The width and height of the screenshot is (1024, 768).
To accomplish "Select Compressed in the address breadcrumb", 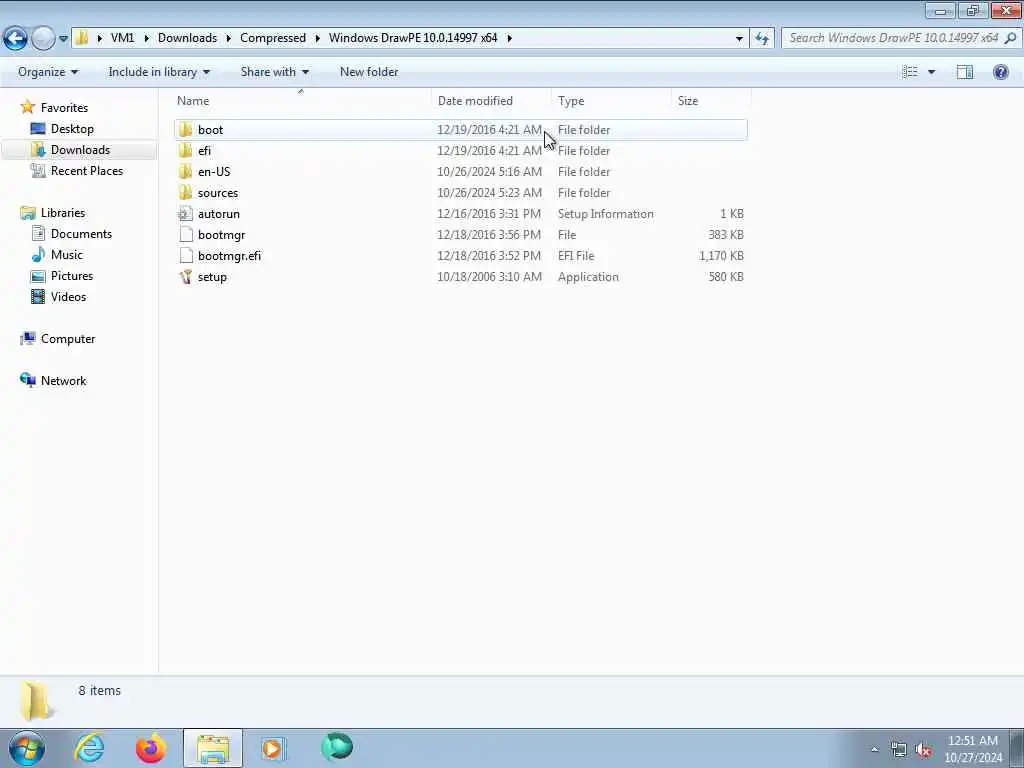I will pyautogui.click(x=273, y=38).
